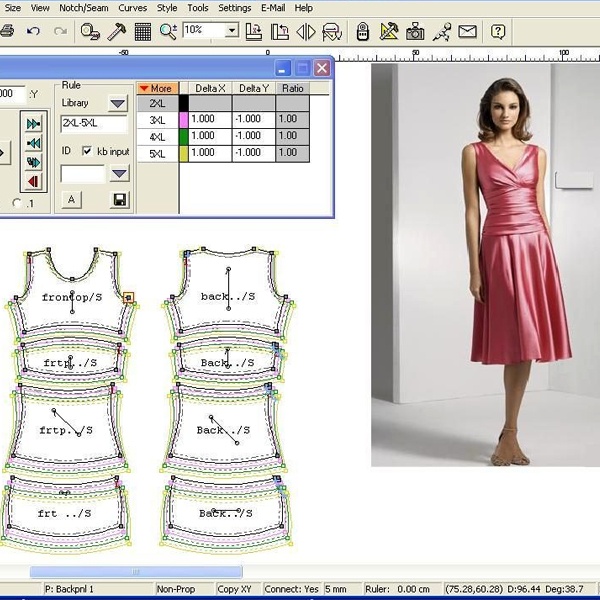
Task: Click the horizontal scrollbar thumb
Action: [136, 572]
